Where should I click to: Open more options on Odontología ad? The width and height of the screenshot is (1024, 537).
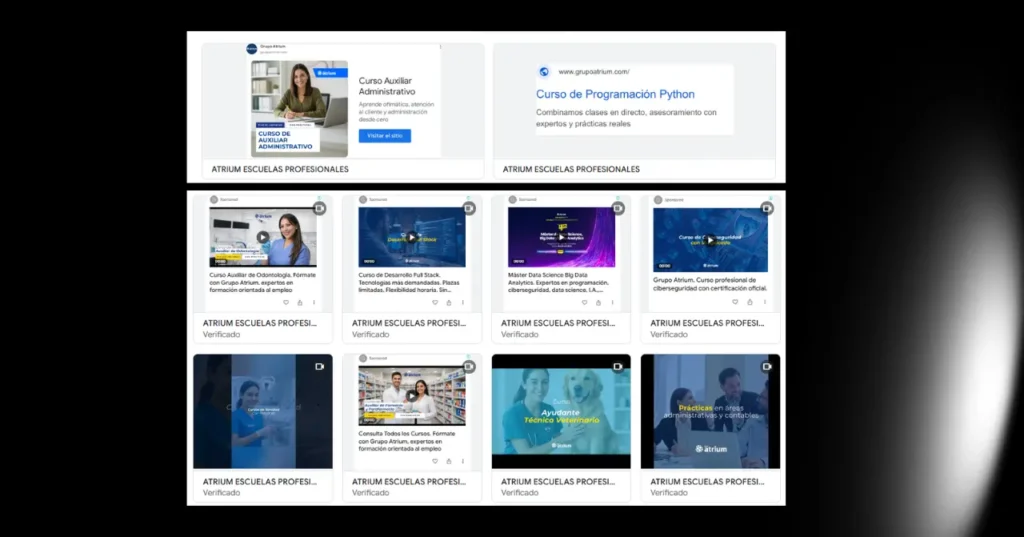tap(313, 302)
